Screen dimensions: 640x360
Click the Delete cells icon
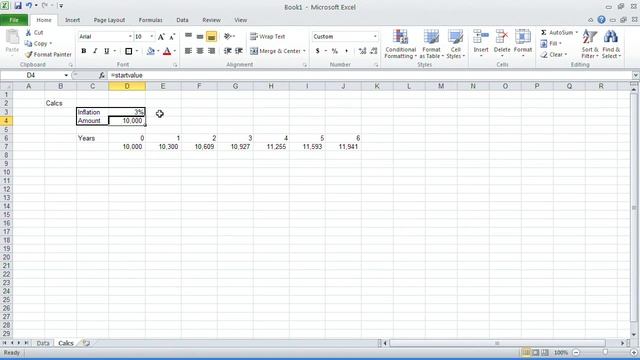point(502,38)
